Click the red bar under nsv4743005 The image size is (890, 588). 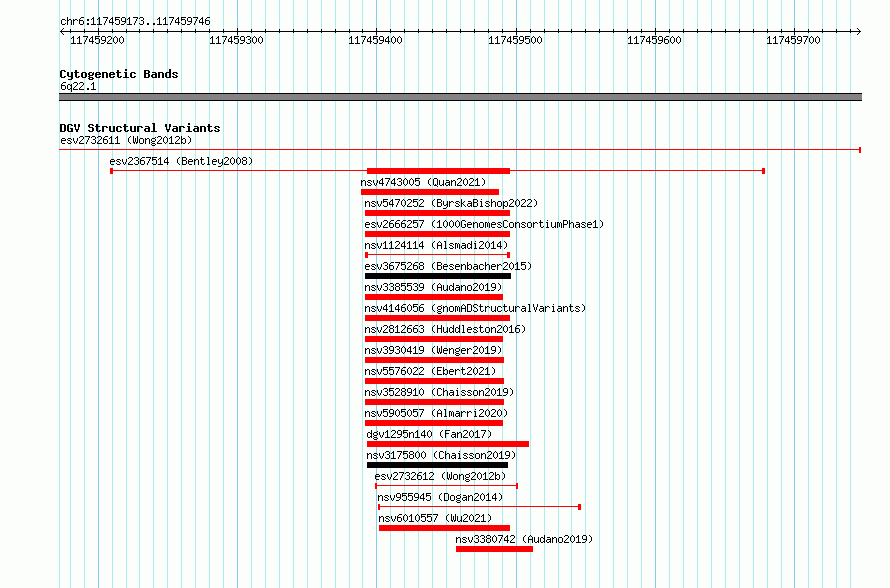[430, 192]
